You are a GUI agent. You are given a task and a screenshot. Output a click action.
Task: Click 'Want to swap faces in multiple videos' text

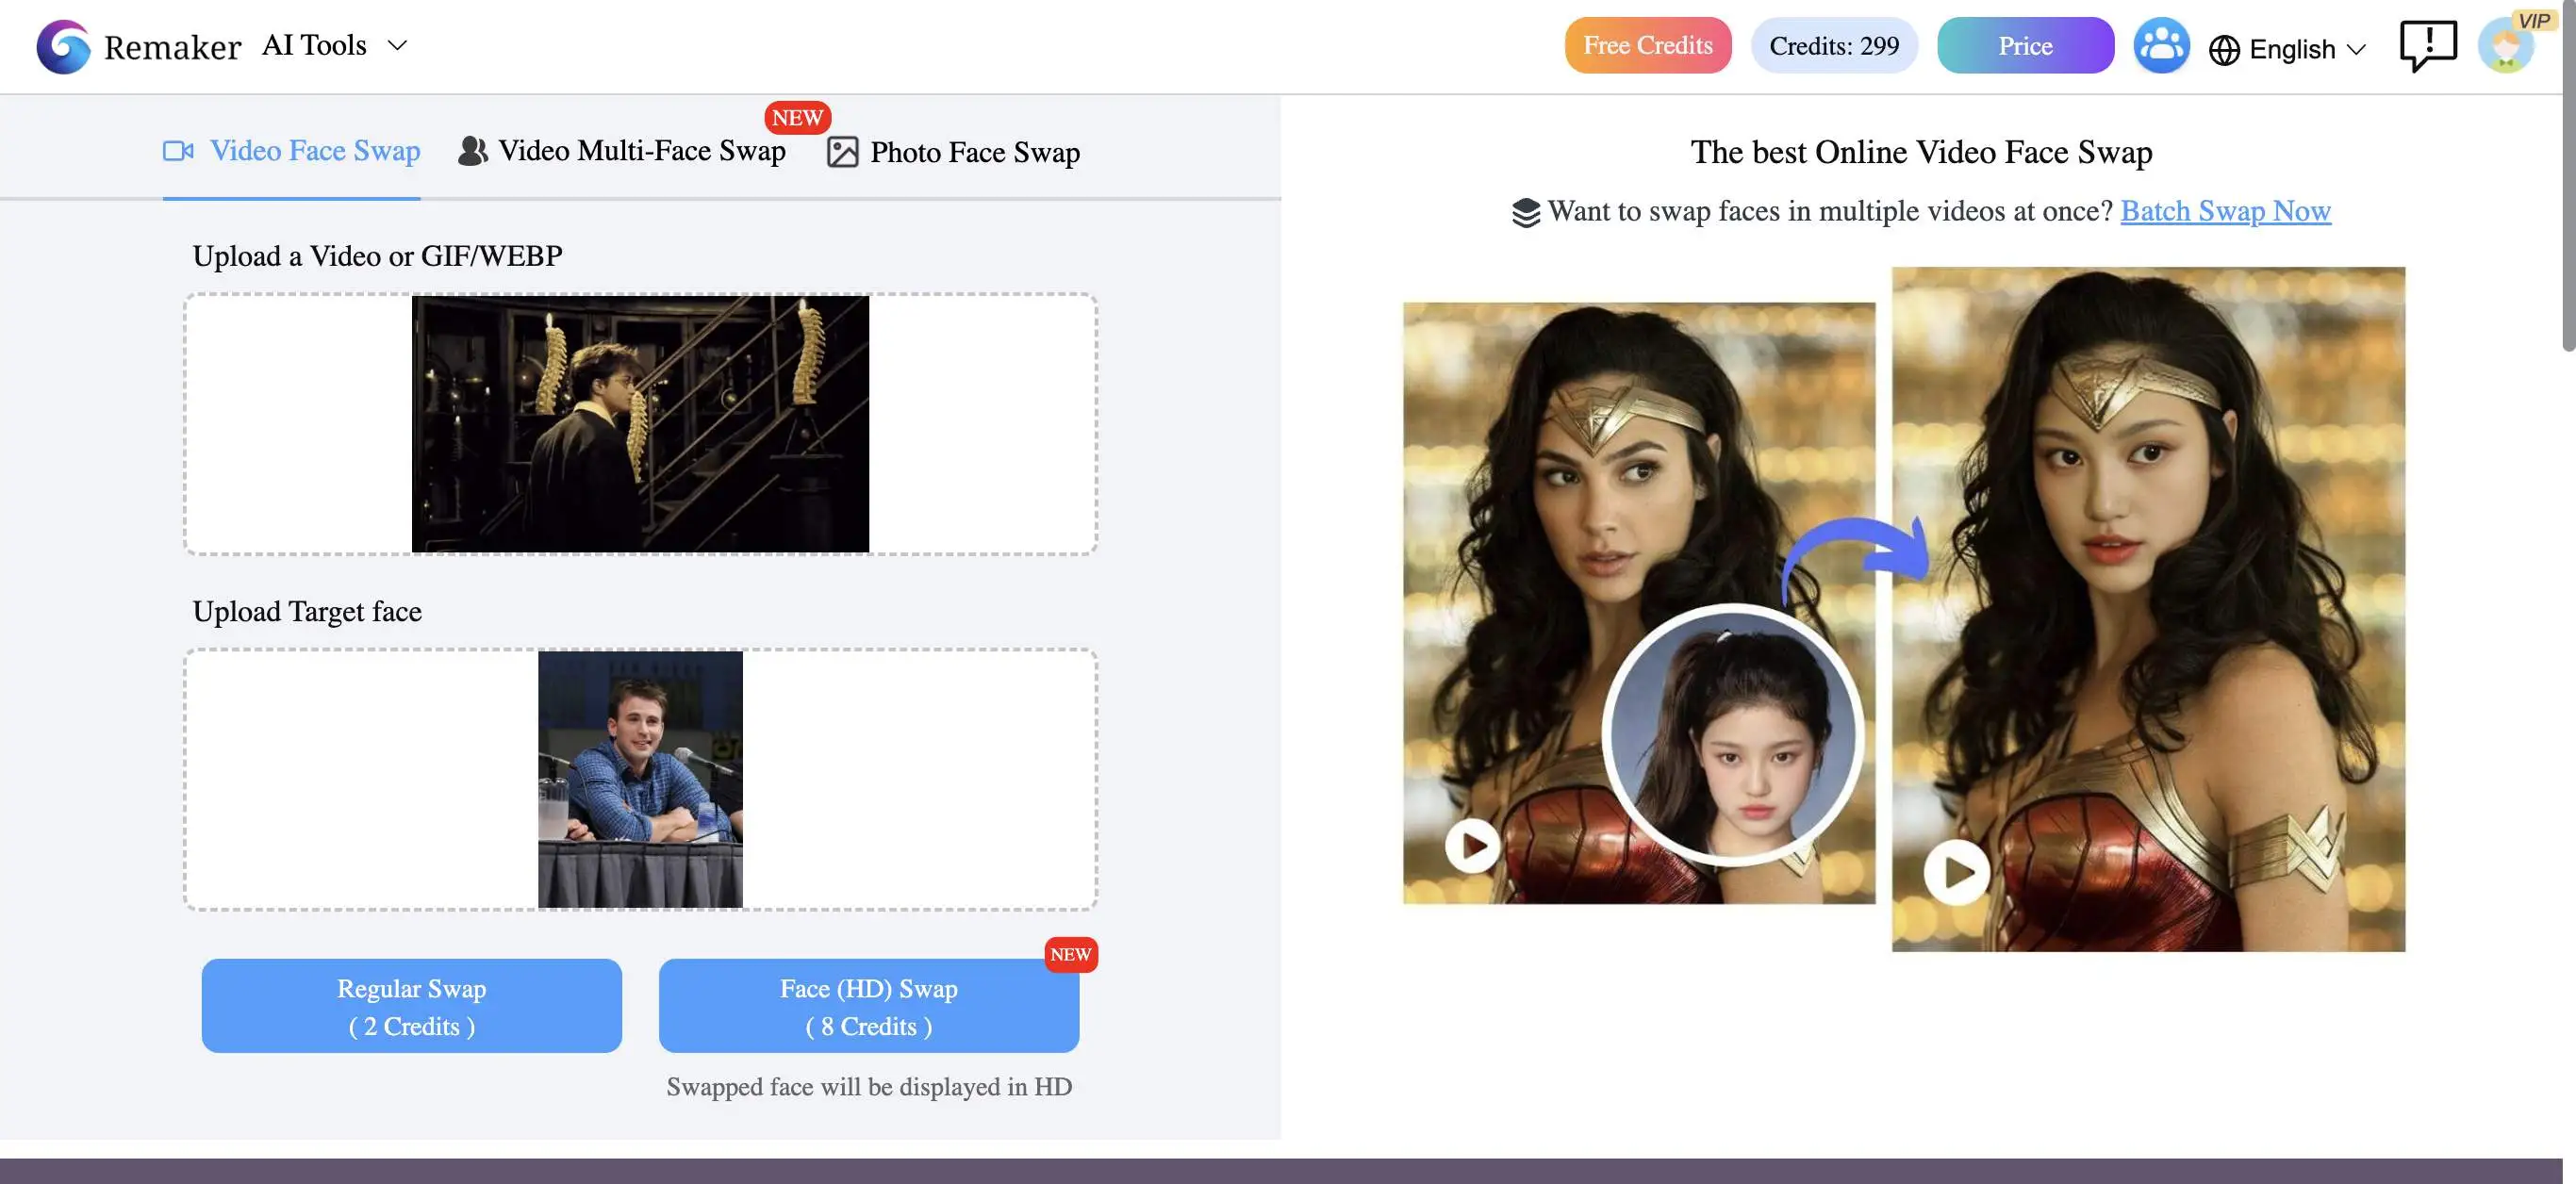pyautogui.click(x=1829, y=211)
